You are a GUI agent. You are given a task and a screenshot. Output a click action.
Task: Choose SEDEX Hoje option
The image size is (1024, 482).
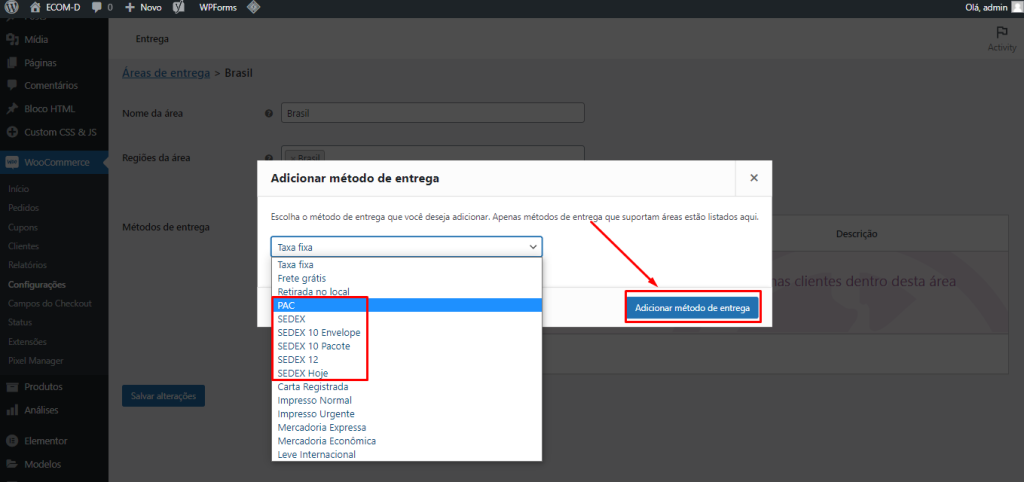point(406,373)
